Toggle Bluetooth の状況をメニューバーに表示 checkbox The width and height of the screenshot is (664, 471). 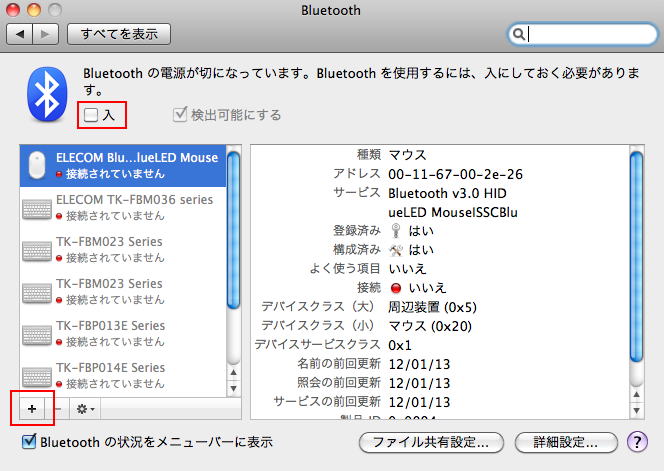tap(29, 442)
